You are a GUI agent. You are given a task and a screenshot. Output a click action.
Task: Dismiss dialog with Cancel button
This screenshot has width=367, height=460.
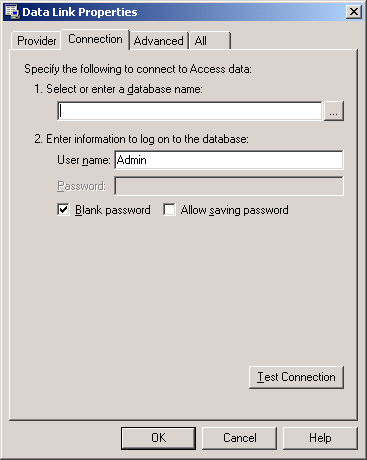click(x=240, y=438)
